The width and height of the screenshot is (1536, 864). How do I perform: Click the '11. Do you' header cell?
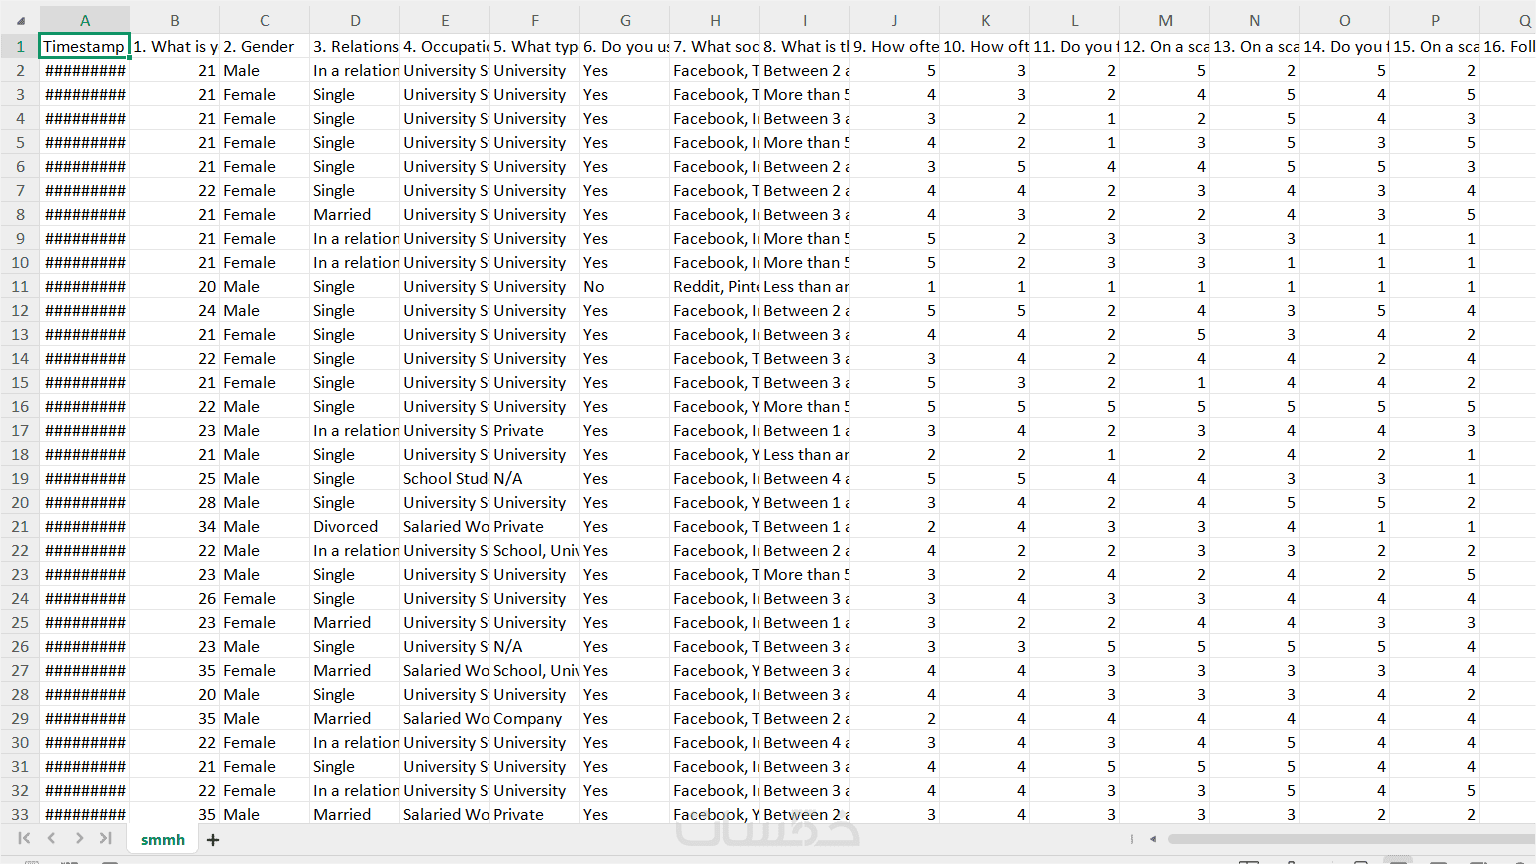[x=1075, y=46]
